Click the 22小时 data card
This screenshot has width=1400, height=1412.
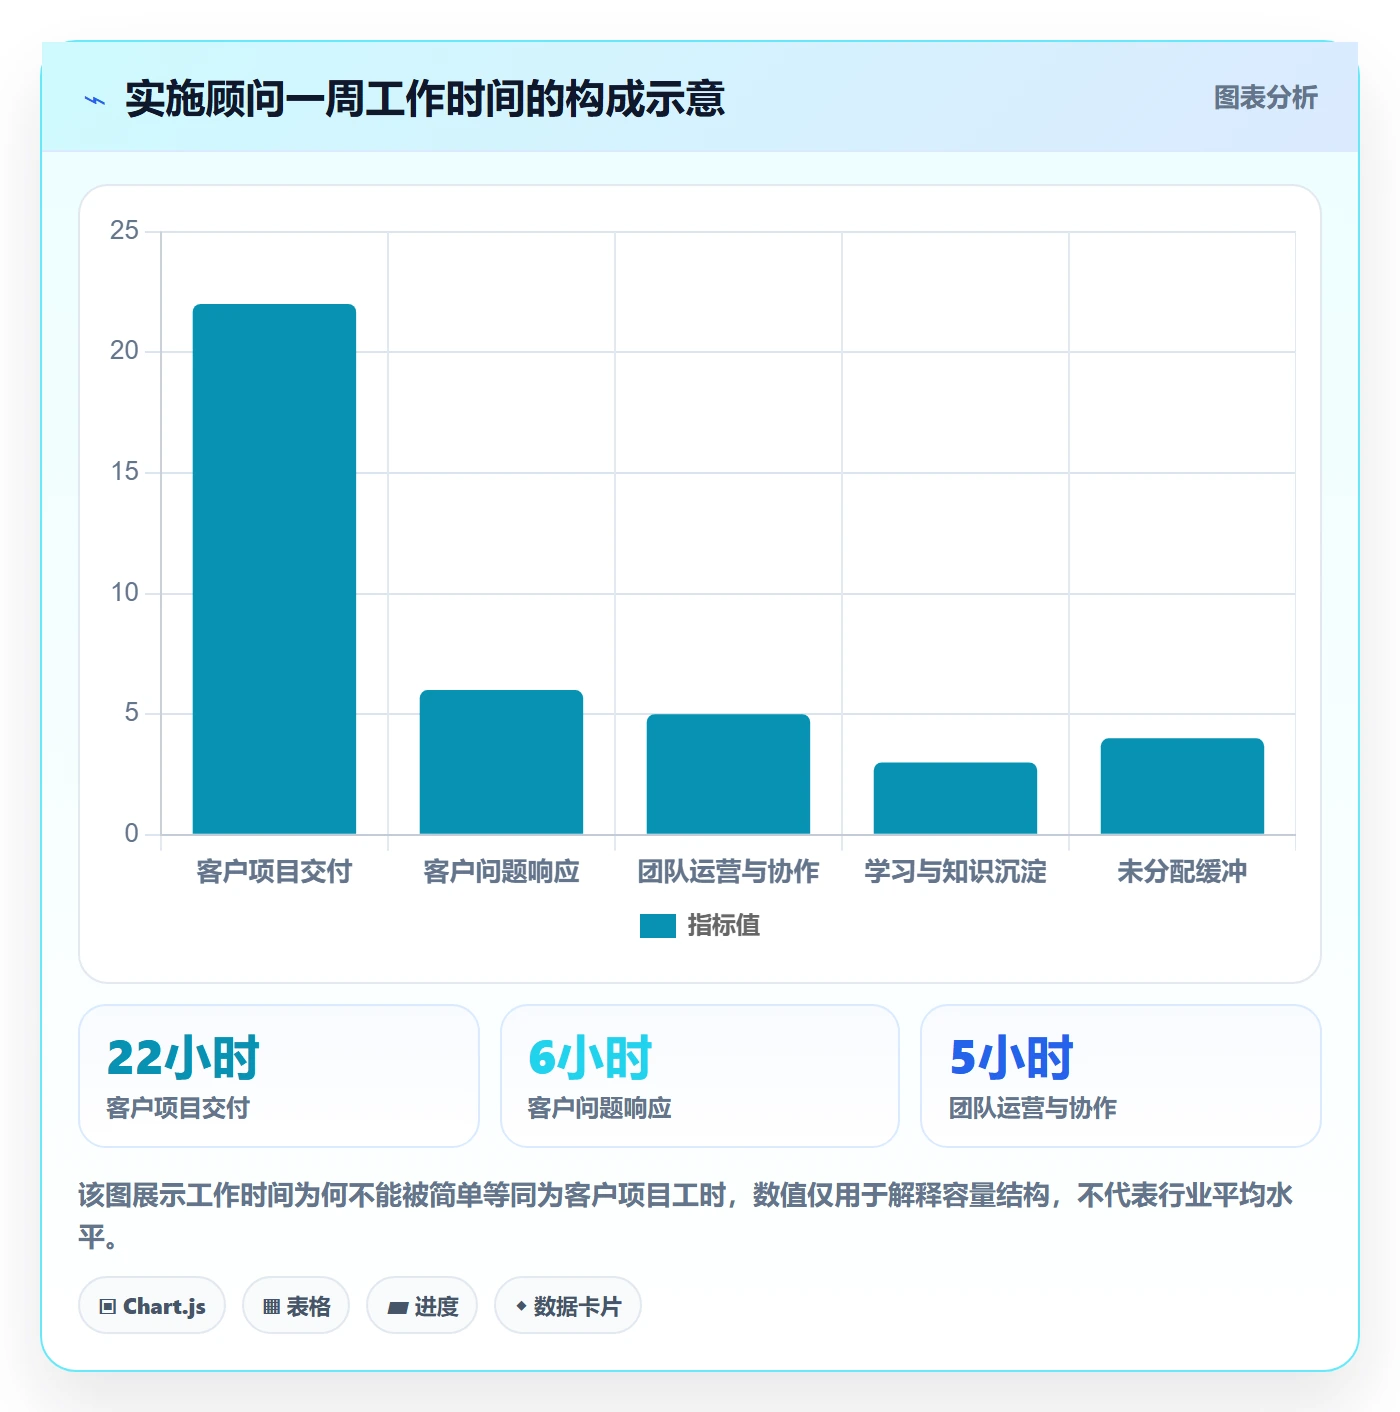pos(279,1076)
